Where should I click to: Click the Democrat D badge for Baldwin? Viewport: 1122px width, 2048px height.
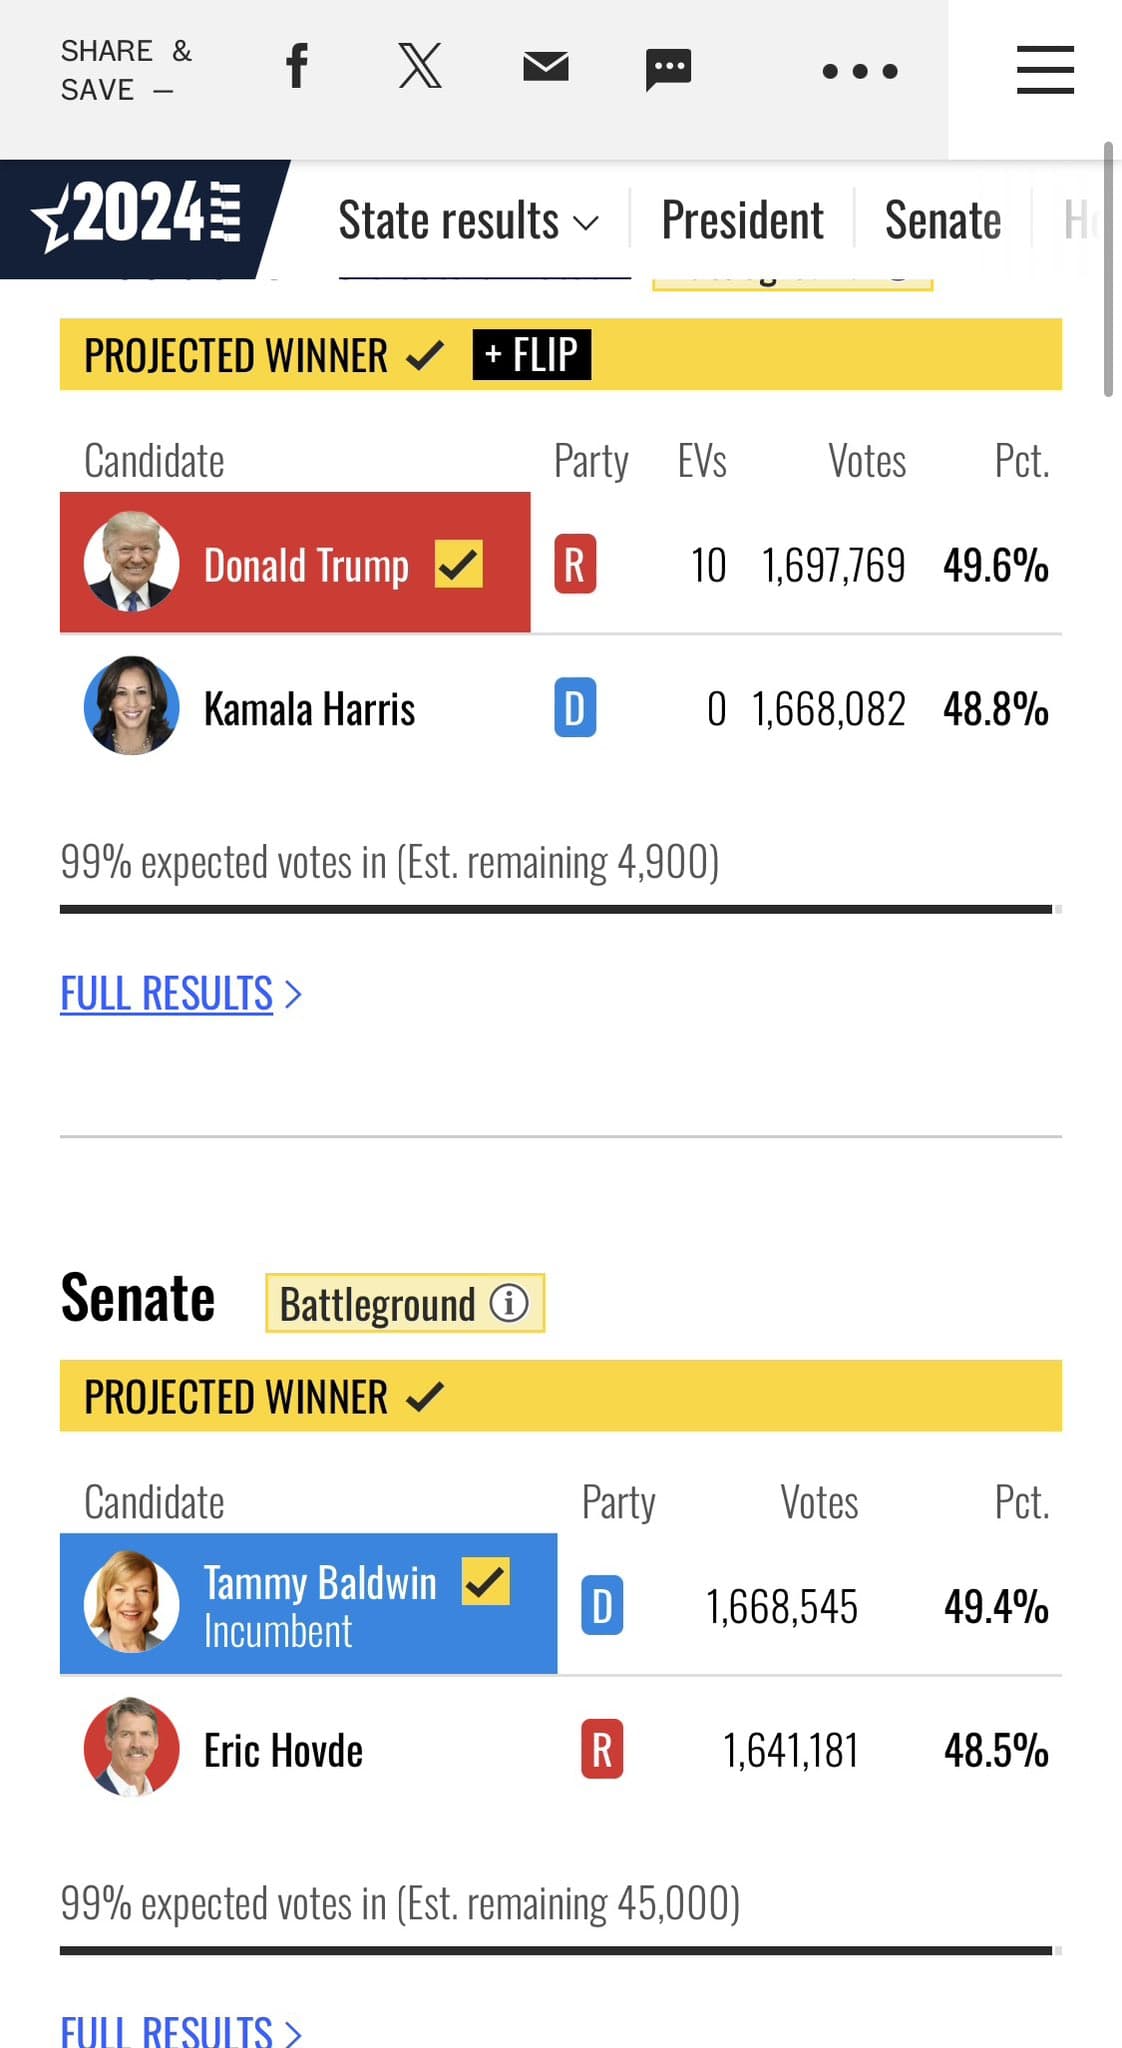(602, 1606)
